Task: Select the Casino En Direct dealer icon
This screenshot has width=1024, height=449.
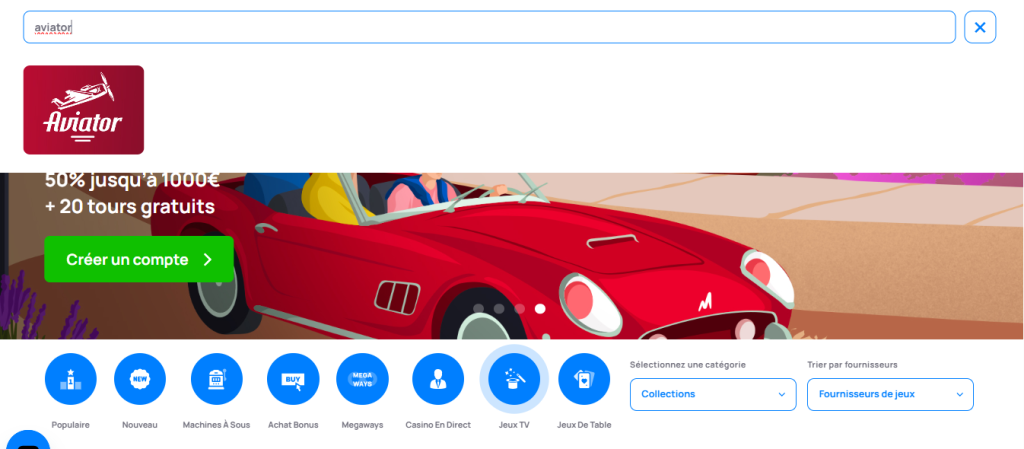Action: tap(438, 379)
